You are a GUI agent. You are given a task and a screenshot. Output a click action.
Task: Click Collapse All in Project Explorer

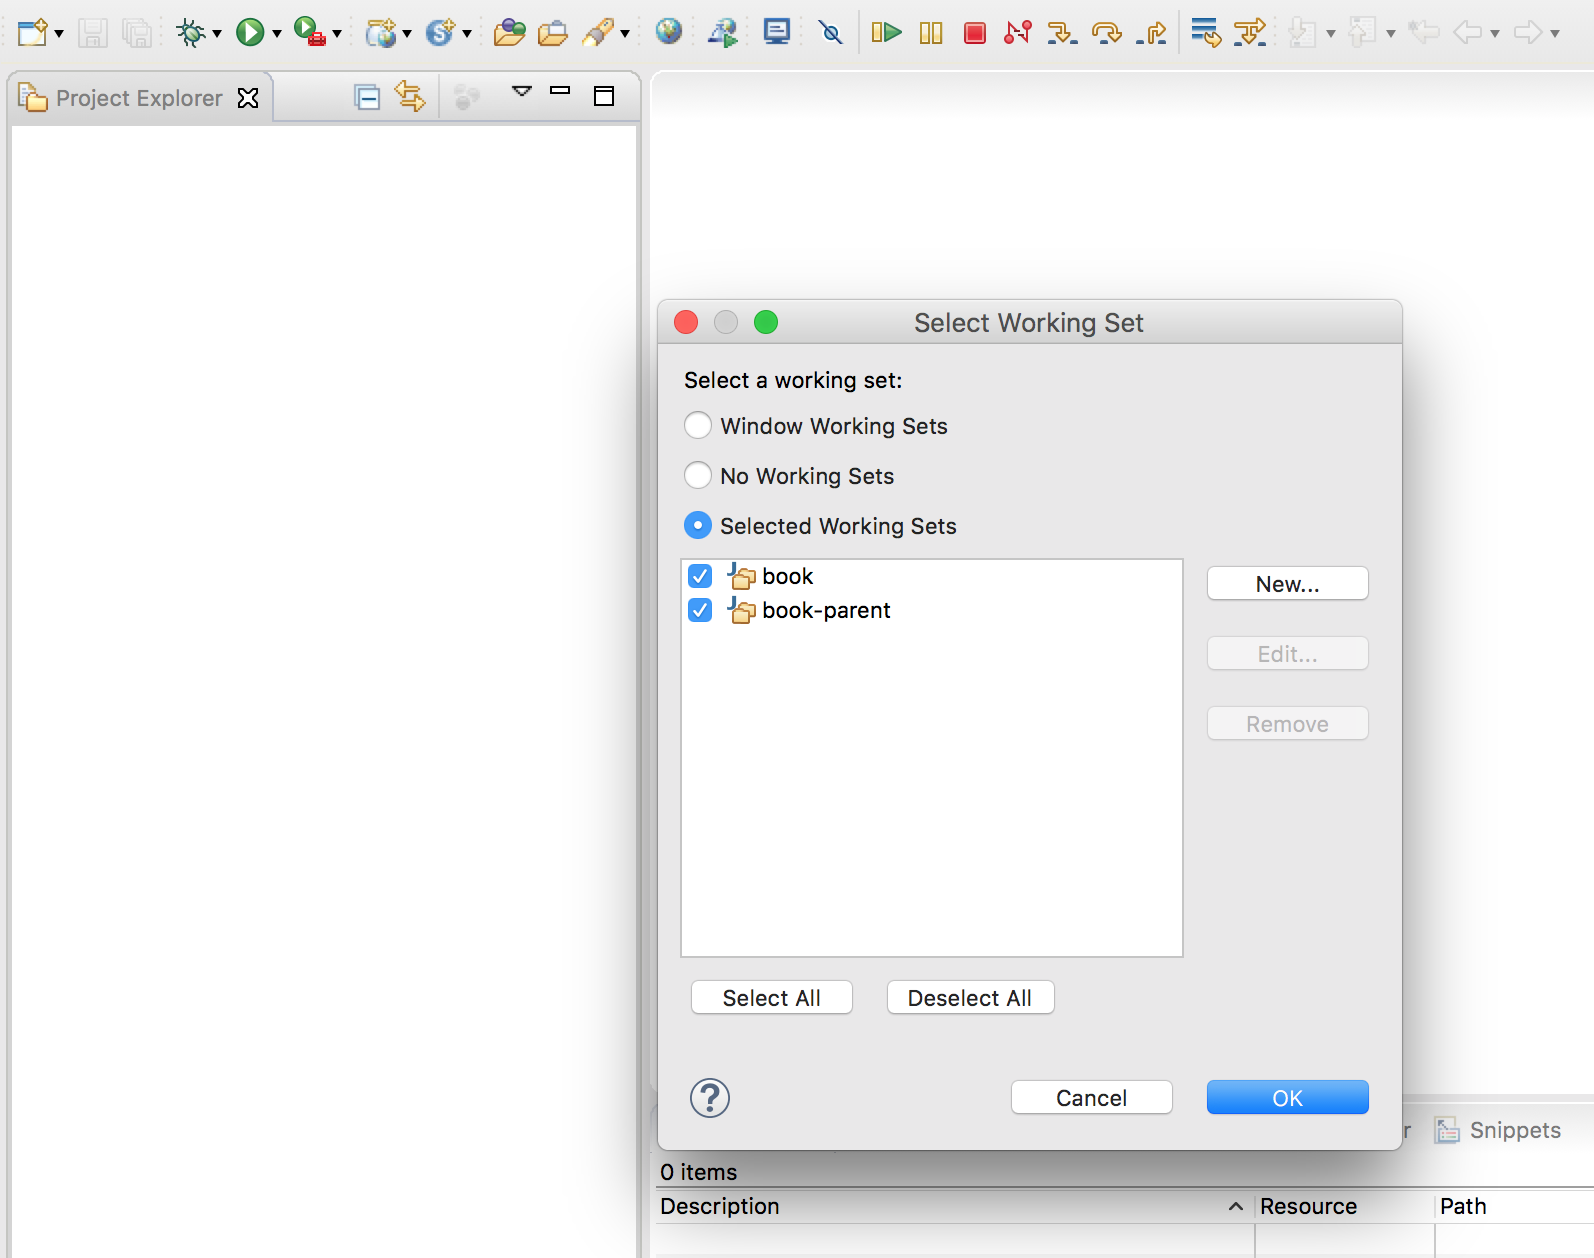367,97
